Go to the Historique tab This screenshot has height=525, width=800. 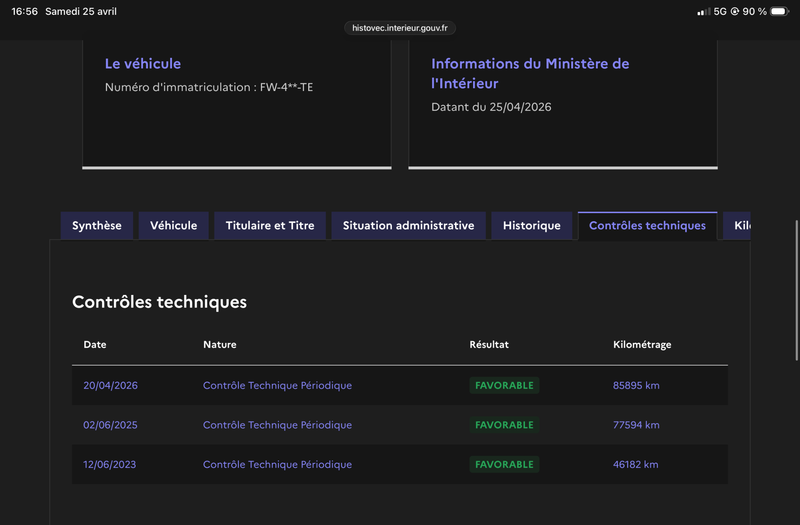[532, 226]
